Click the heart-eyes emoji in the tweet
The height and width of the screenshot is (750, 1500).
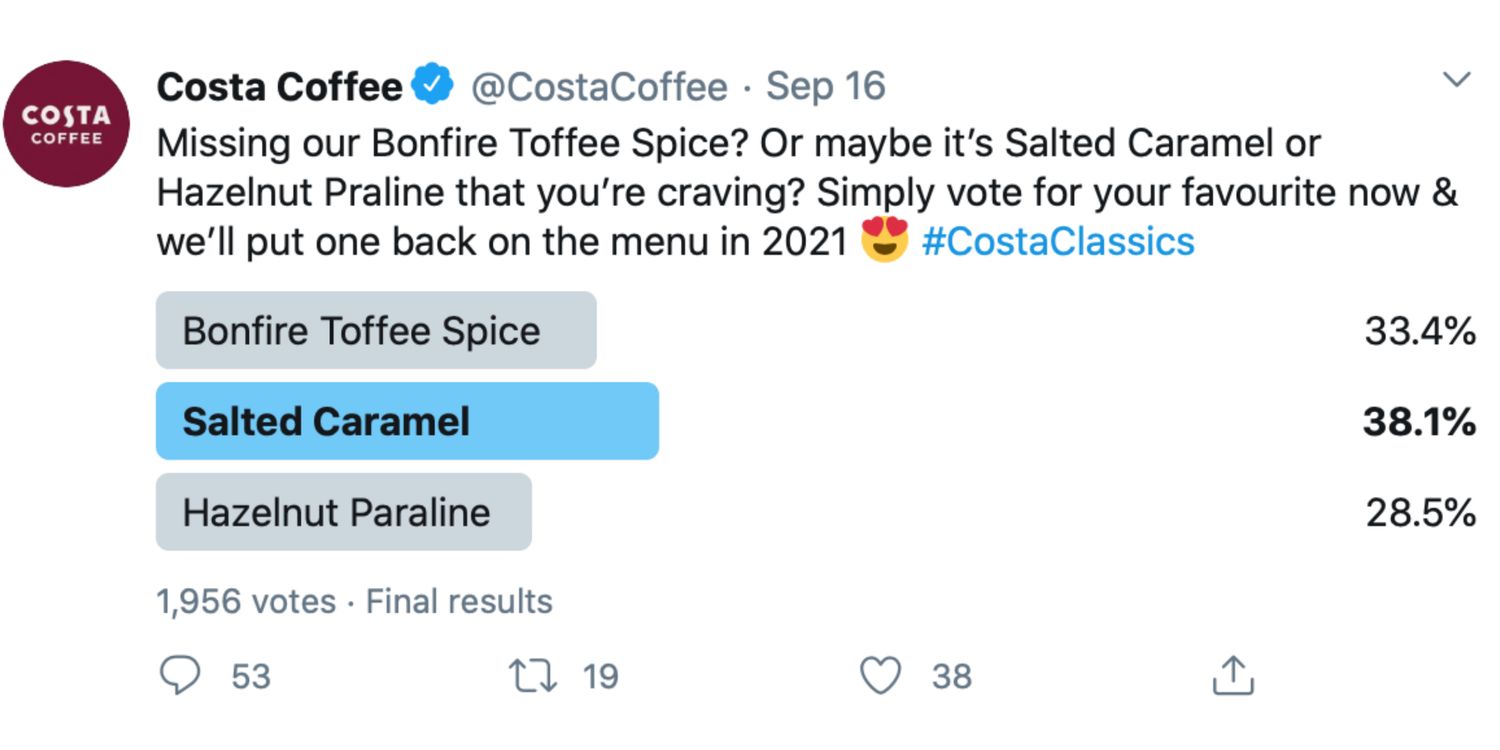pyautogui.click(x=884, y=241)
